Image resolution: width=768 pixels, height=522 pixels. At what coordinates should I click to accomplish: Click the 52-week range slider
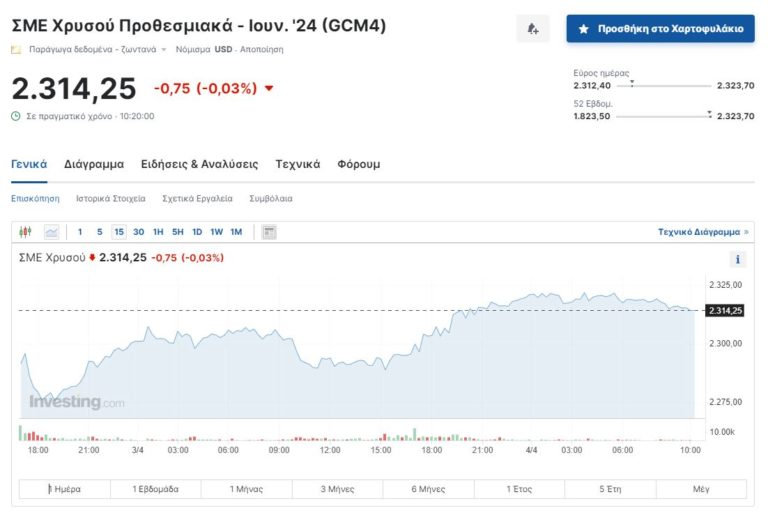pos(665,116)
